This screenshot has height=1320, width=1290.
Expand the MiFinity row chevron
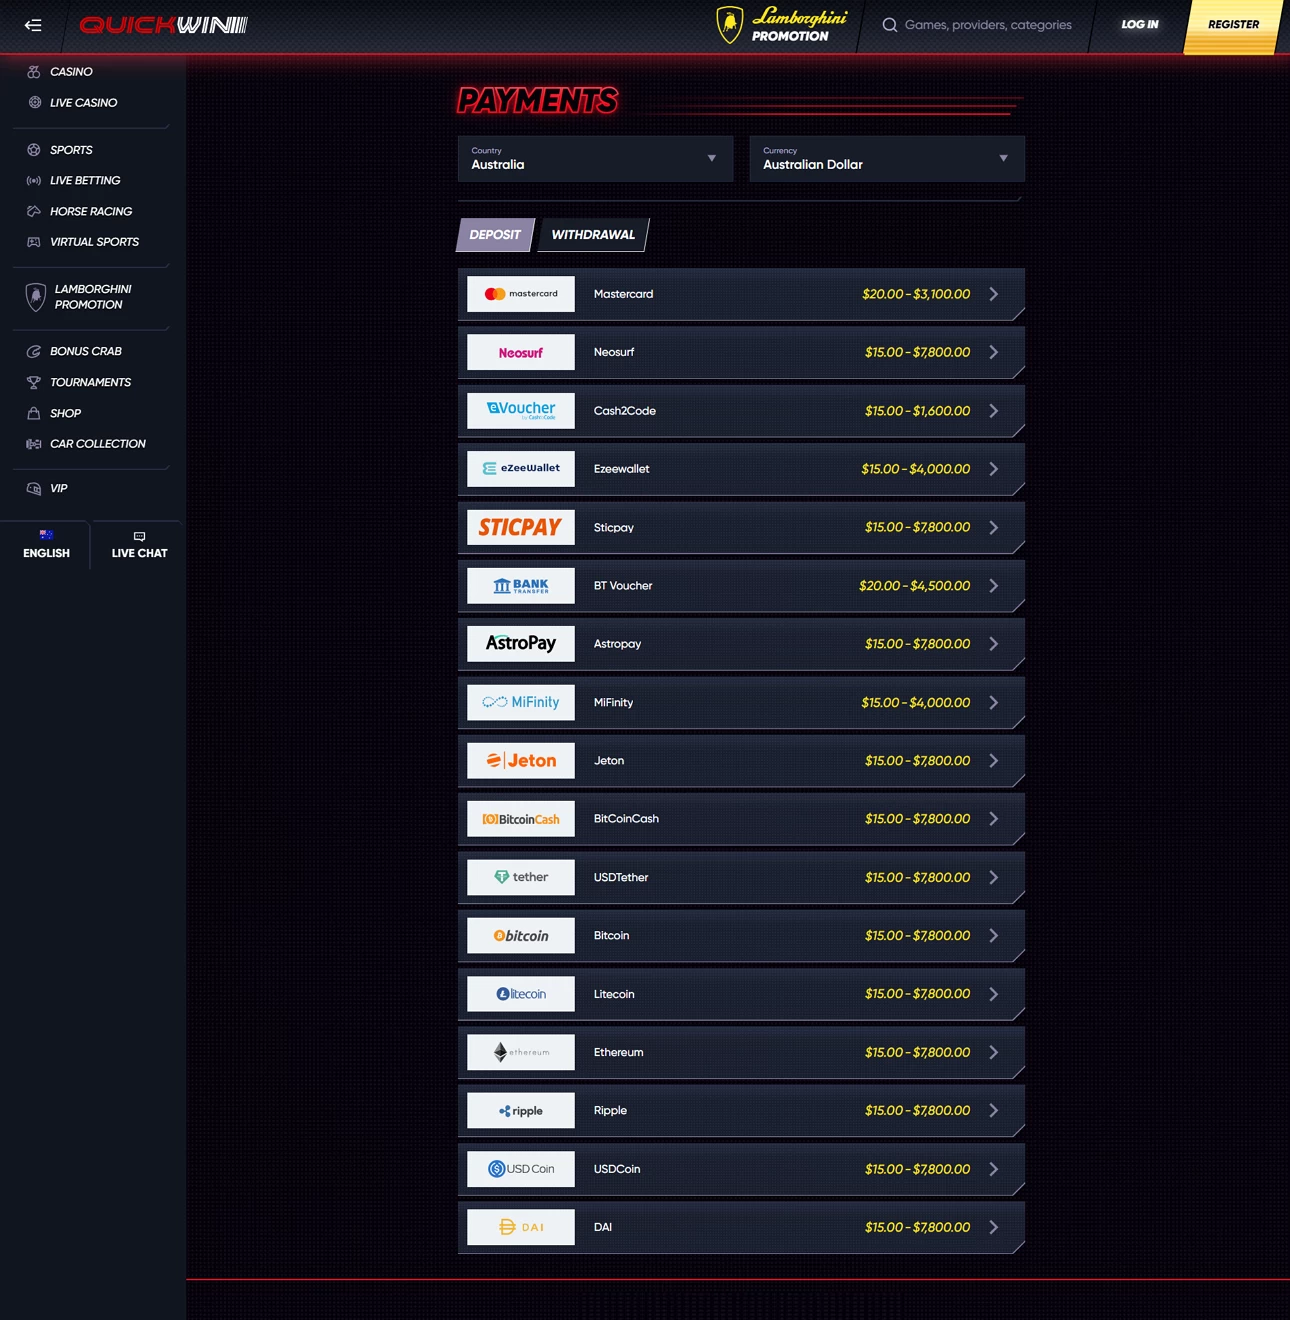click(x=994, y=702)
